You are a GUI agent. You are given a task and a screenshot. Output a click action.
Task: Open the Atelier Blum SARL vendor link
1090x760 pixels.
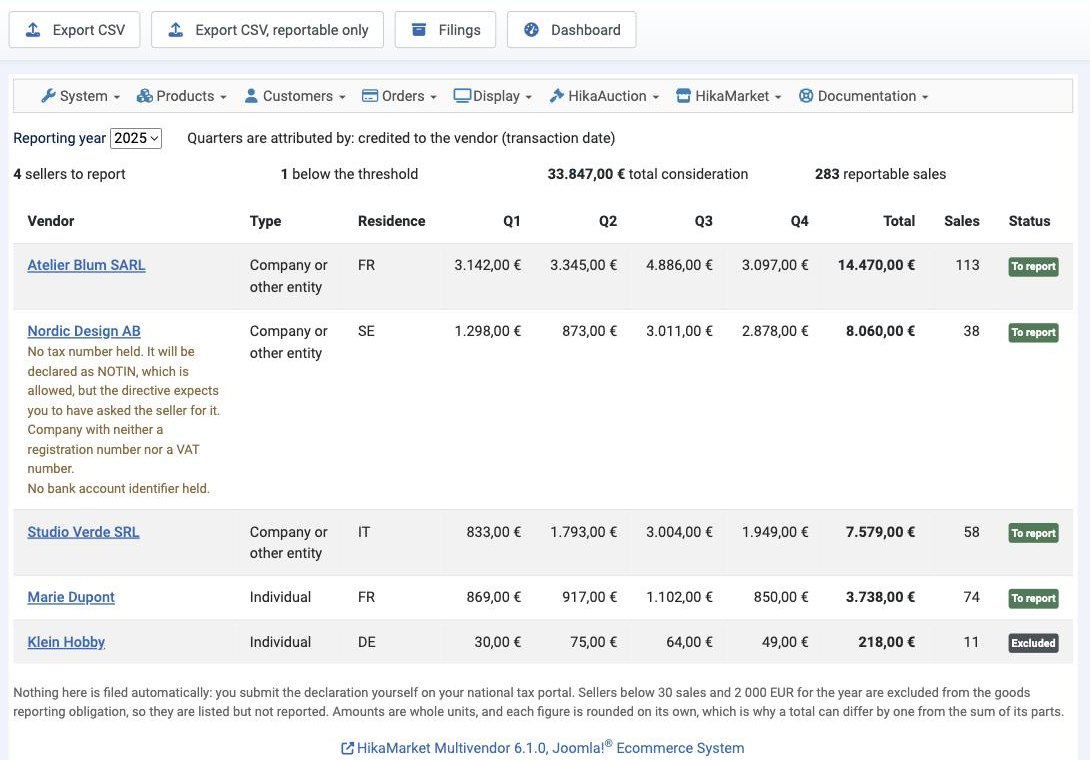click(x=86, y=265)
